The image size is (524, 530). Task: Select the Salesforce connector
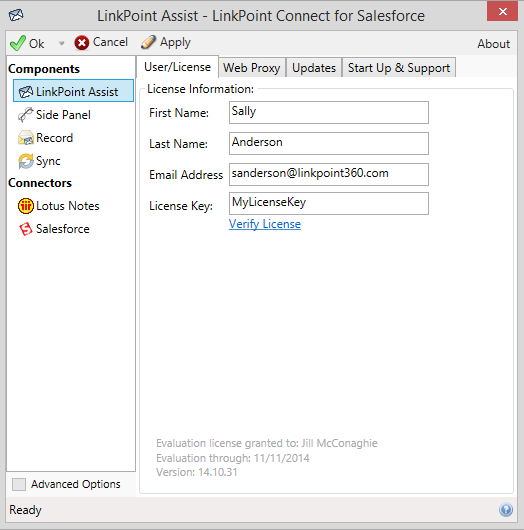pyautogui.click(x=54, y=229)
